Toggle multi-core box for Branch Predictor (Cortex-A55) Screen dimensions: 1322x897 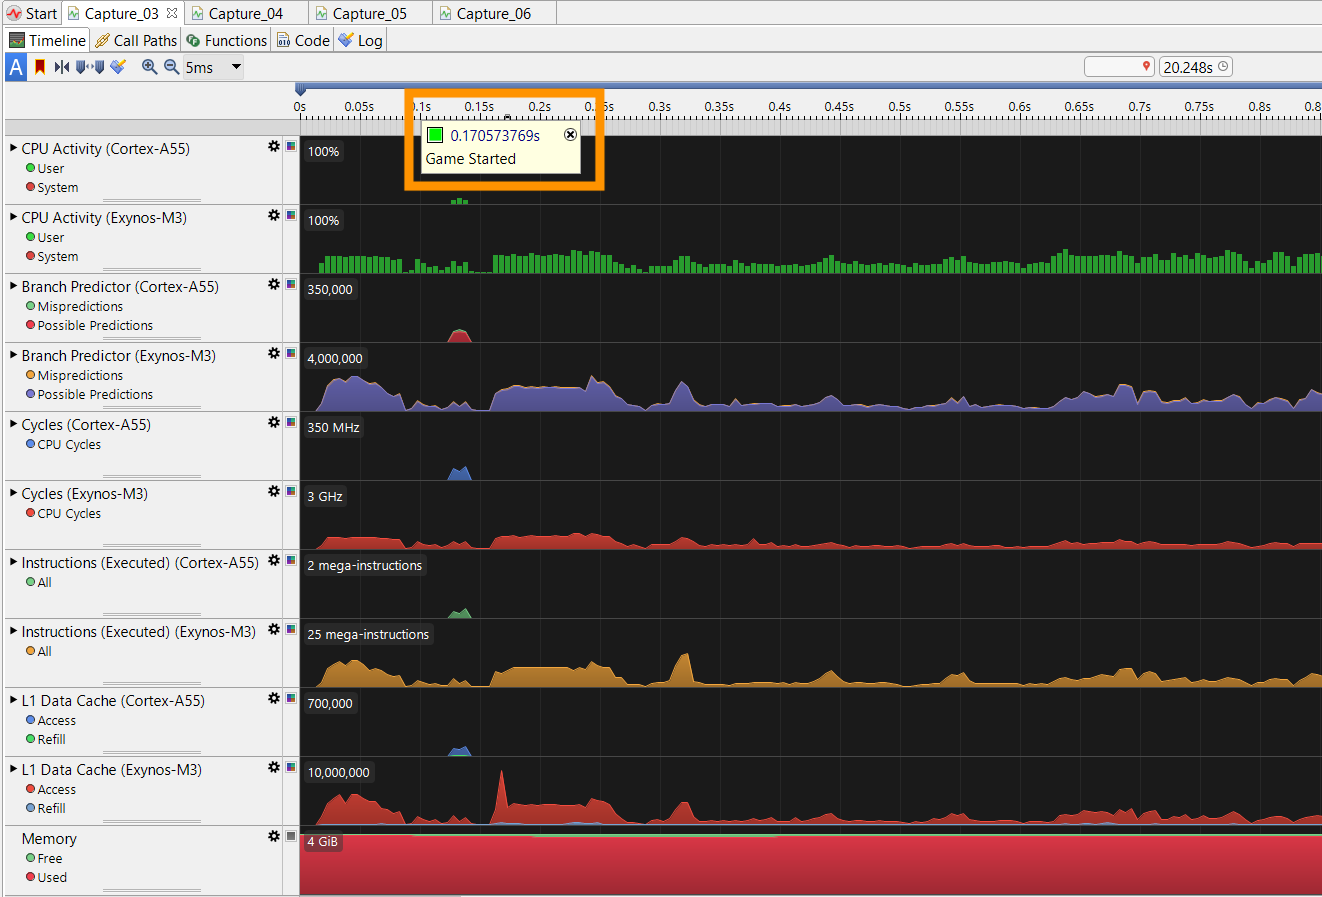point(291,284)
